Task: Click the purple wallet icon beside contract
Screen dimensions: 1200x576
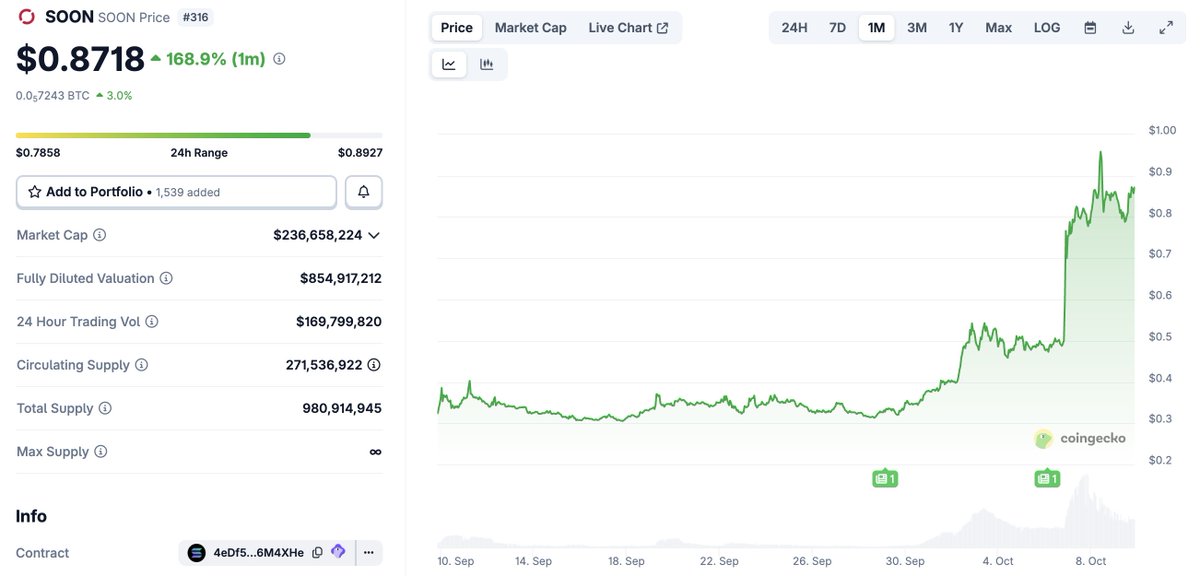Action: click(x=338, y=552)
